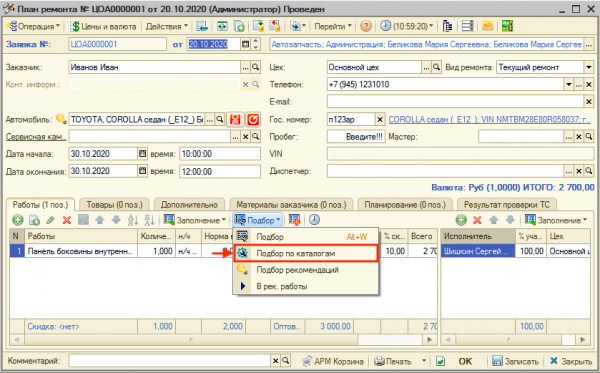Click the red person icon beside car field
This screenshot has height=373, width=600.
point(235,120)
